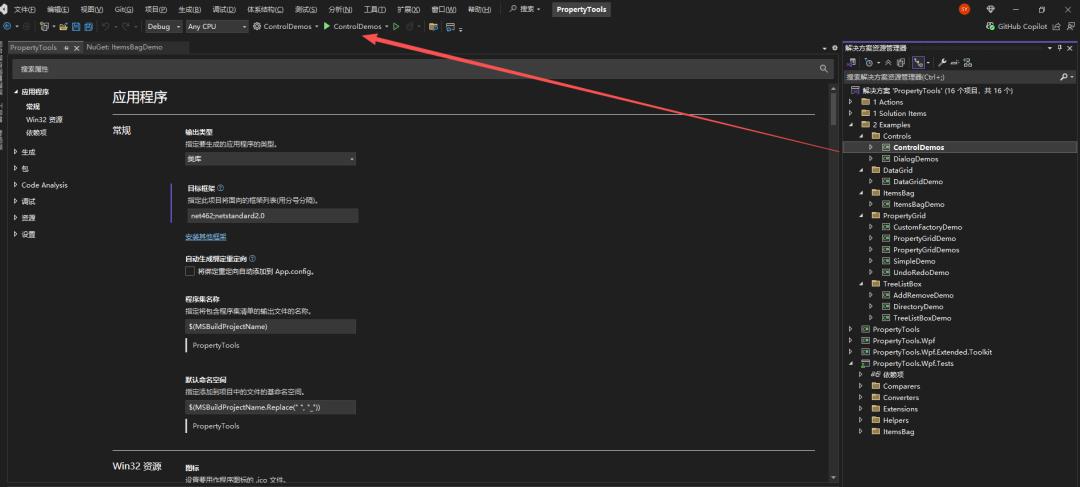1080x487 pixels.
Task: Click the auto-hide pin icon of Solution Explorer panel
Action: click(1060, 48)
